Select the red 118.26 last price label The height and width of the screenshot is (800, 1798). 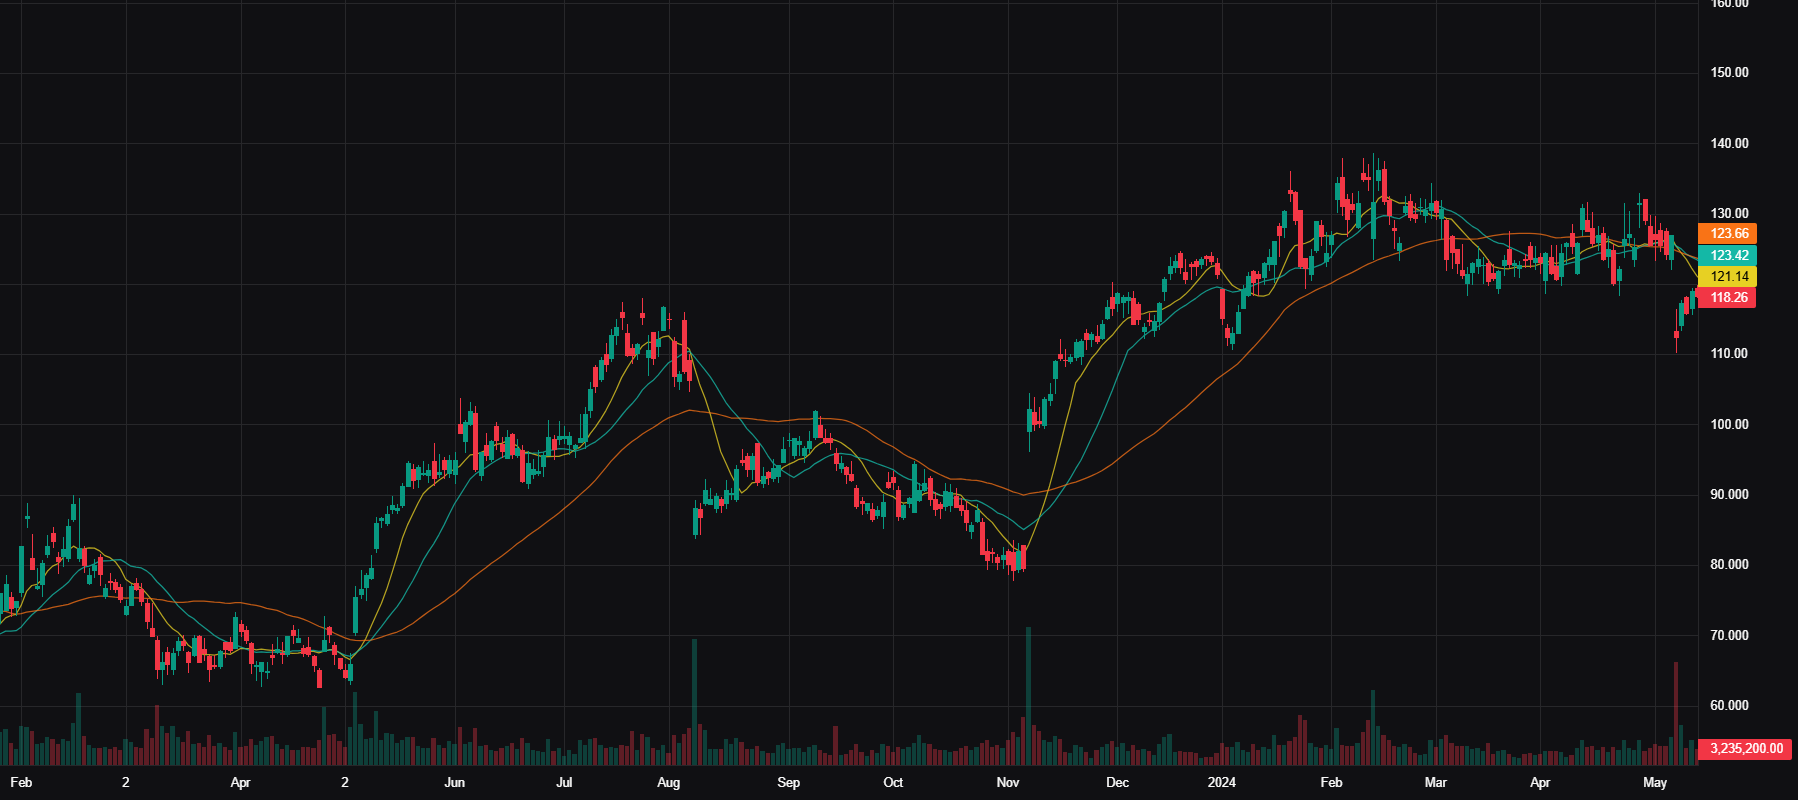[1727, 298]
